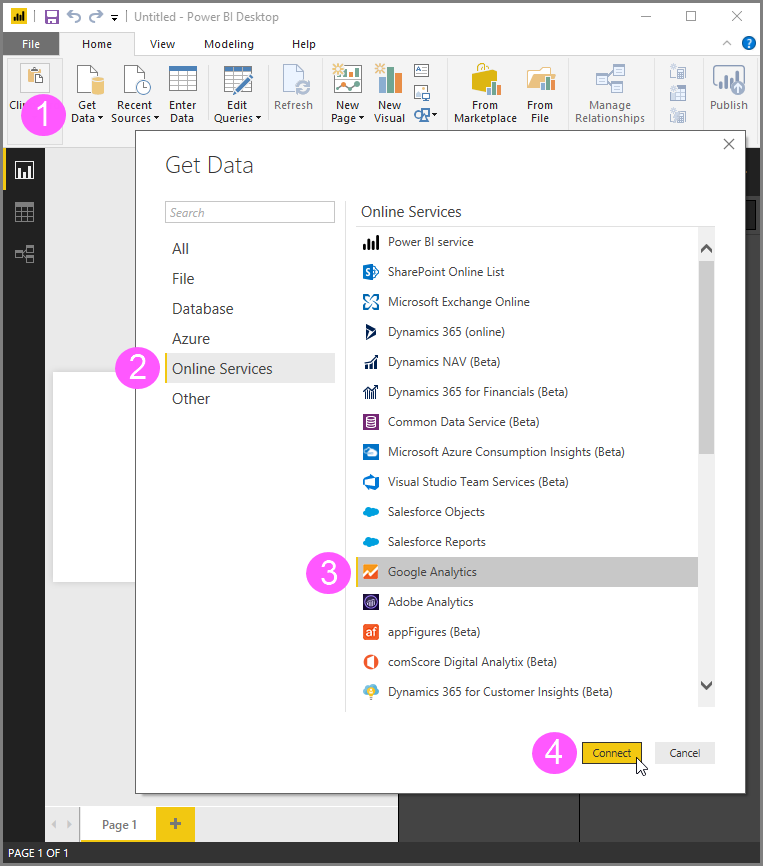Select Salesforce Reports connector

click(x=527, y=542)
